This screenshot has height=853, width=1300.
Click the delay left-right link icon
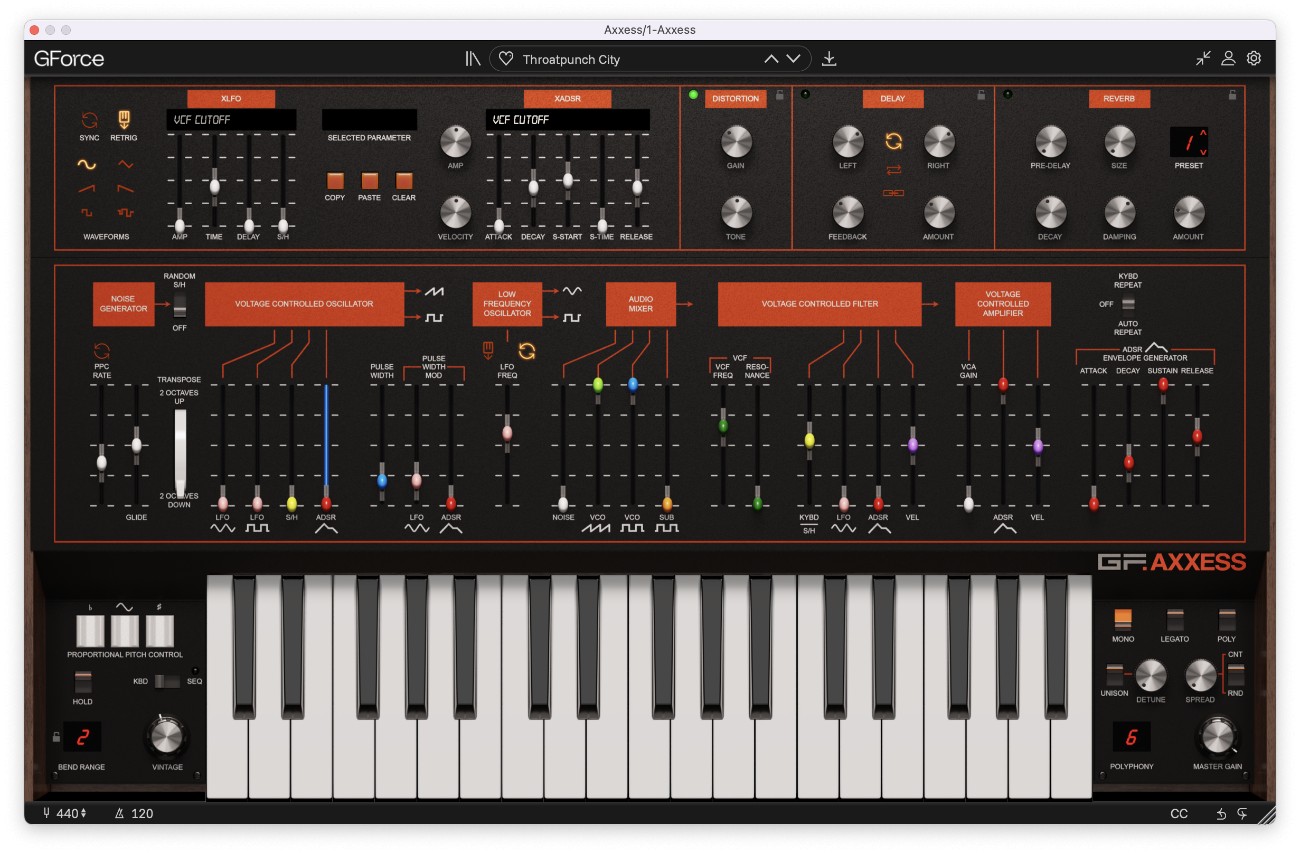tap(893, 193)
